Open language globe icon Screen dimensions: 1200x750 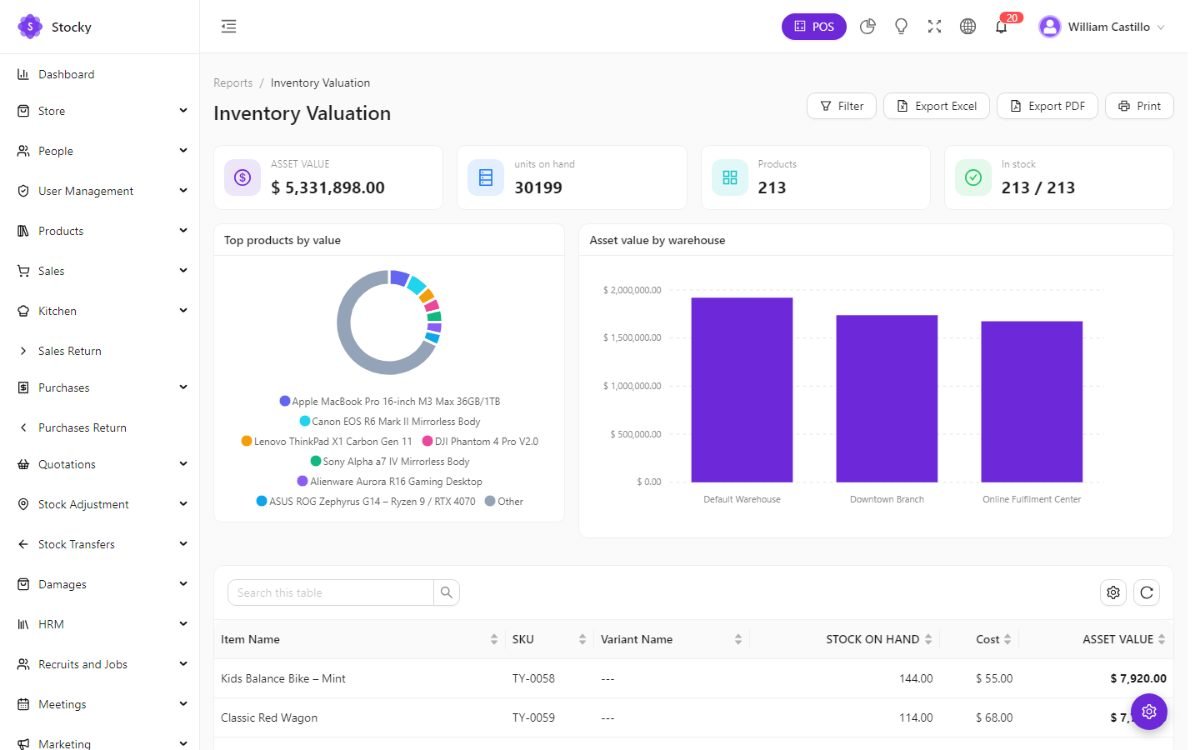(967, 27)
